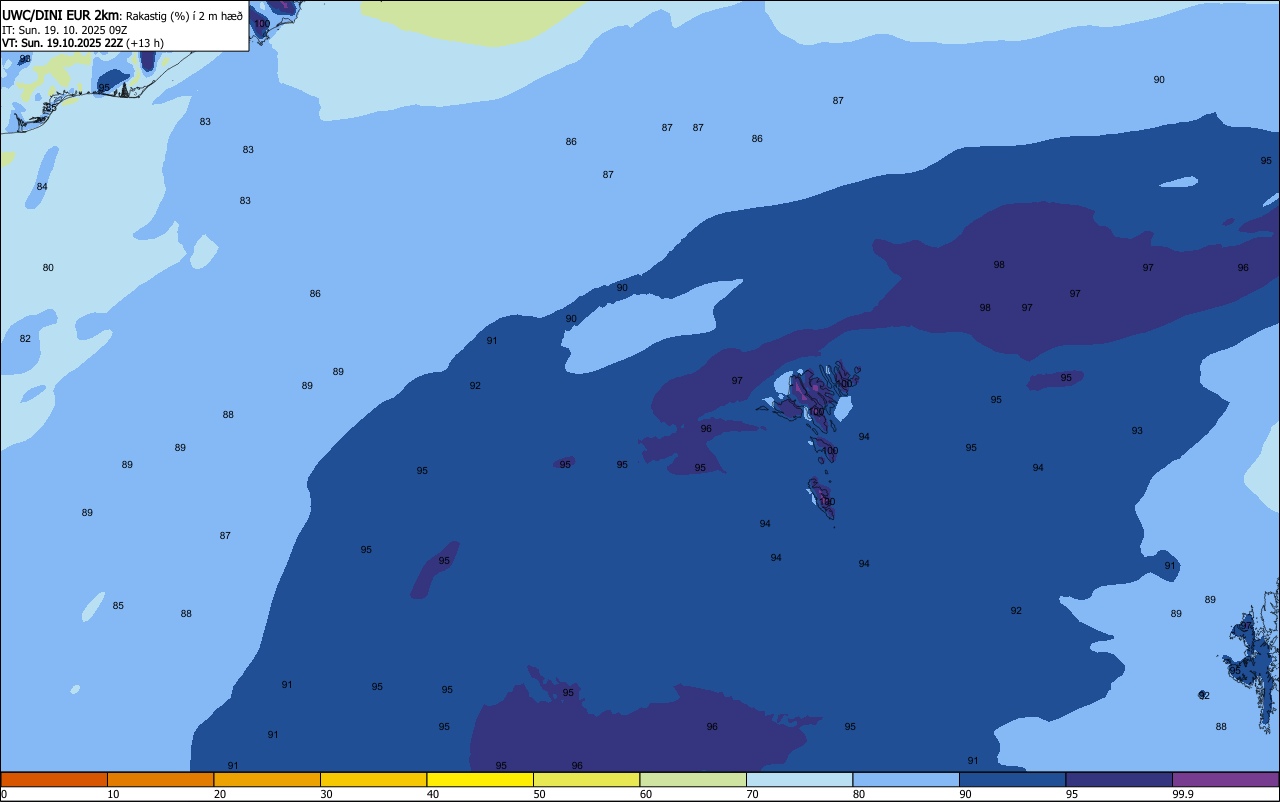Select the 'Rakastig (%) í 2 m hæð' label
This screenshot has height=802, width=1280.
(x=184, y=17)
